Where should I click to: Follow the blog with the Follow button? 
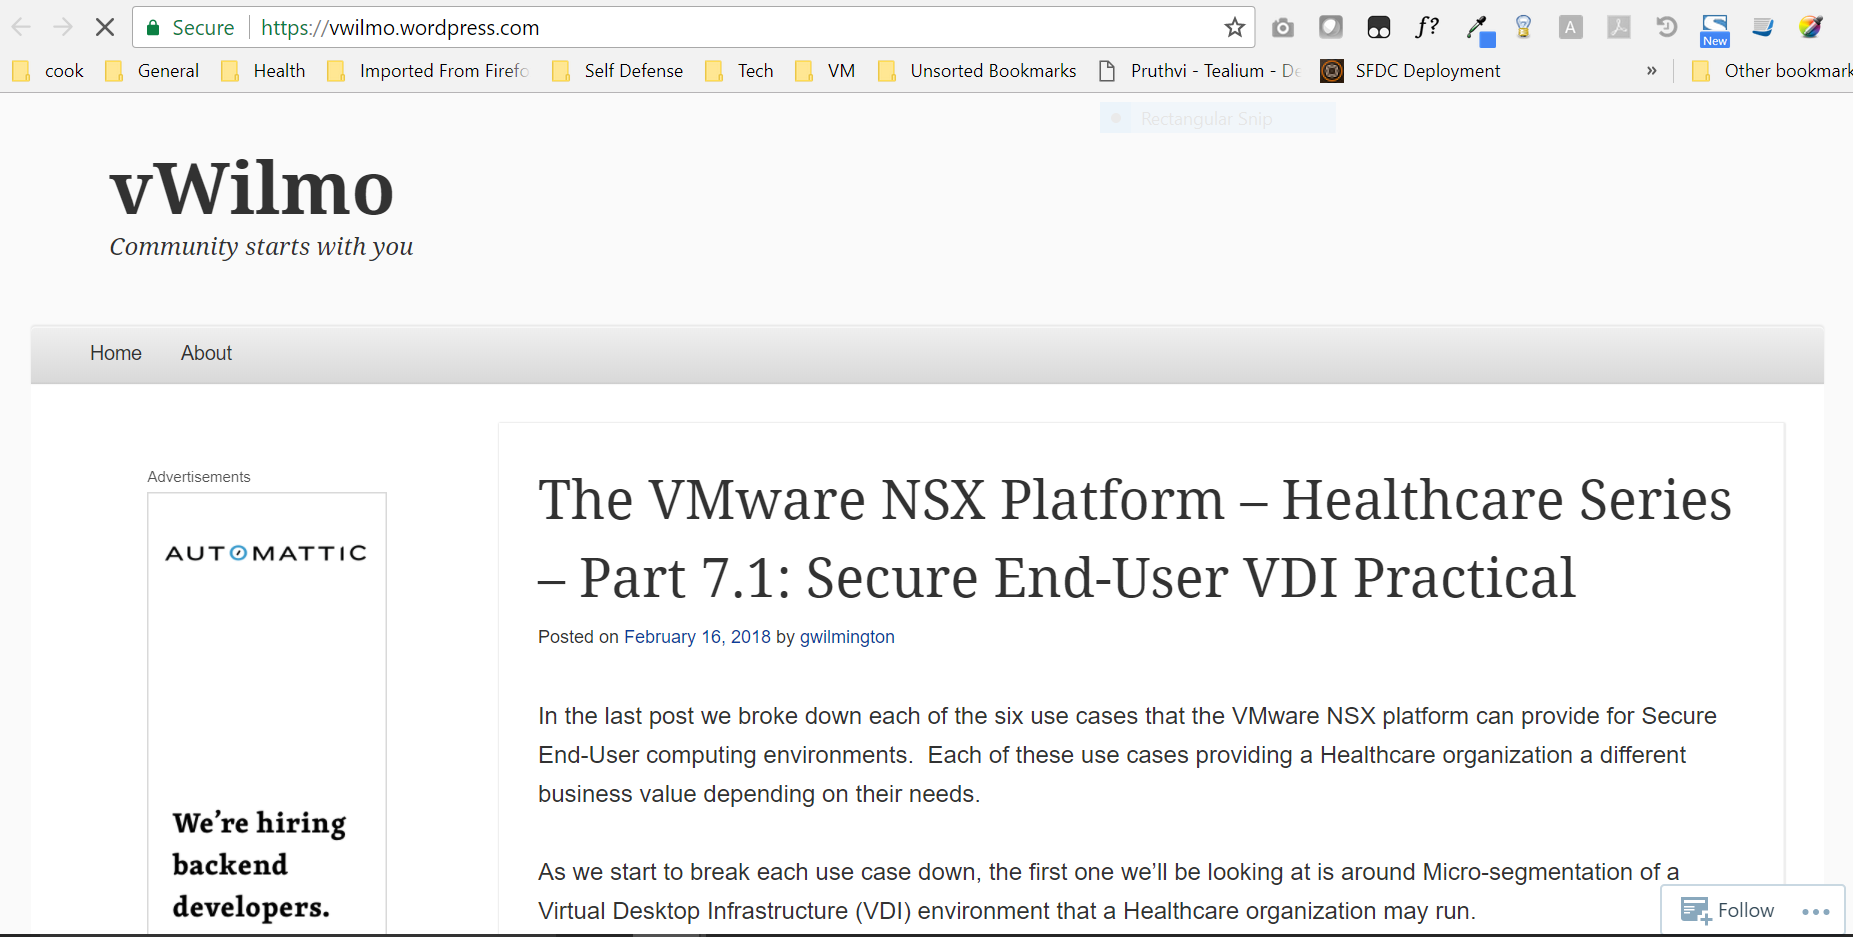coord(1727,910)
